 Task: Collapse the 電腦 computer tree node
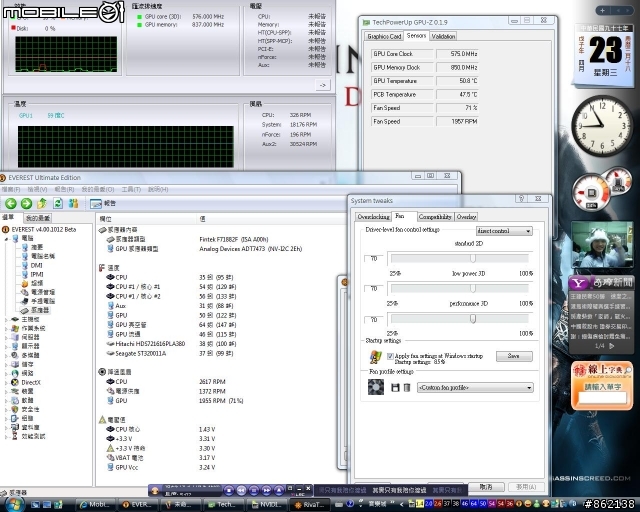pos(6,238)
